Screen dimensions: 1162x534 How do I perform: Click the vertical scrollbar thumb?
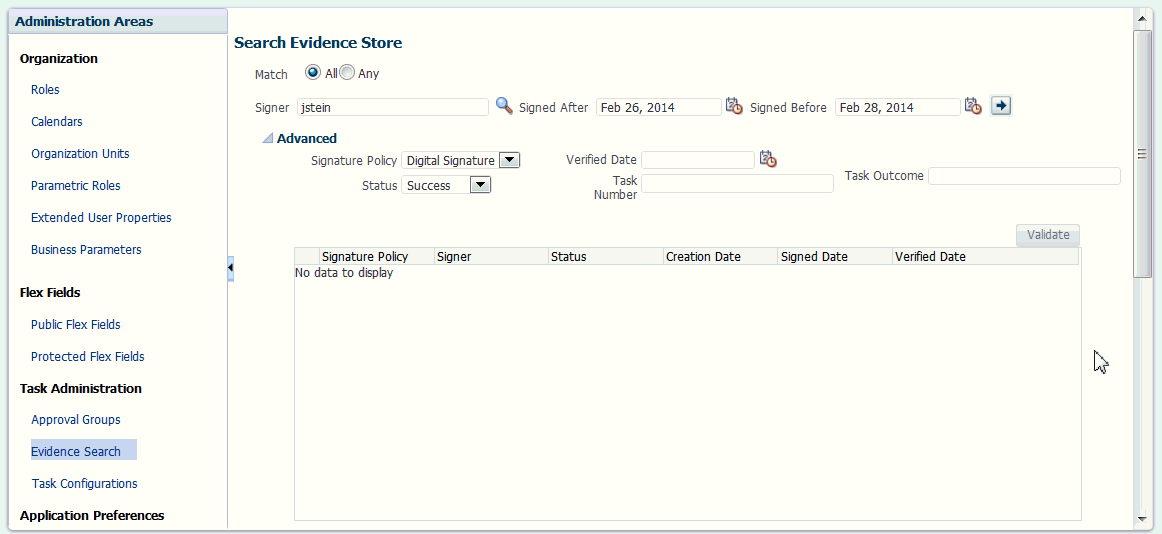1142,153
